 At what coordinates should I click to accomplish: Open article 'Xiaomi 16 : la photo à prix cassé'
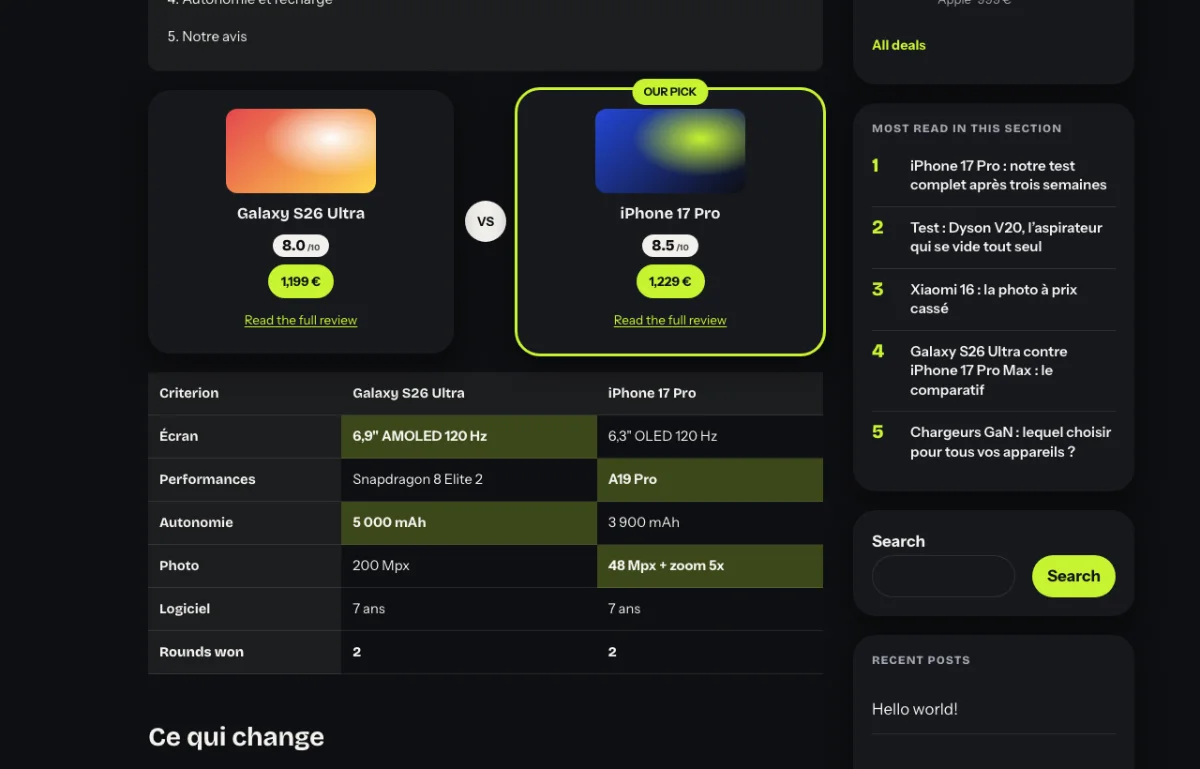(x=993, y=299)
